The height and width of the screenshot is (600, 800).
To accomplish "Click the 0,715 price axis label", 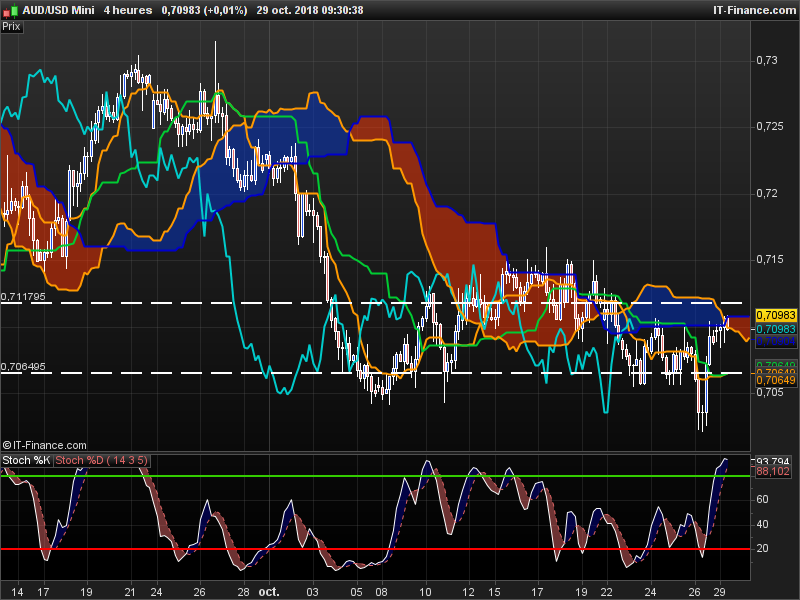I will pyautogui.click(x=770, y=259).
